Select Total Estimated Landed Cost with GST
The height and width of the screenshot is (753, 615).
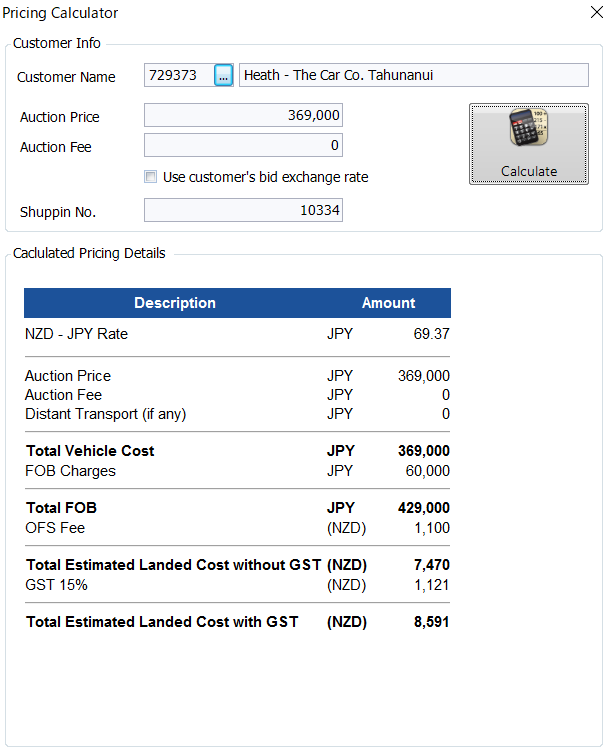click(237, 622)
